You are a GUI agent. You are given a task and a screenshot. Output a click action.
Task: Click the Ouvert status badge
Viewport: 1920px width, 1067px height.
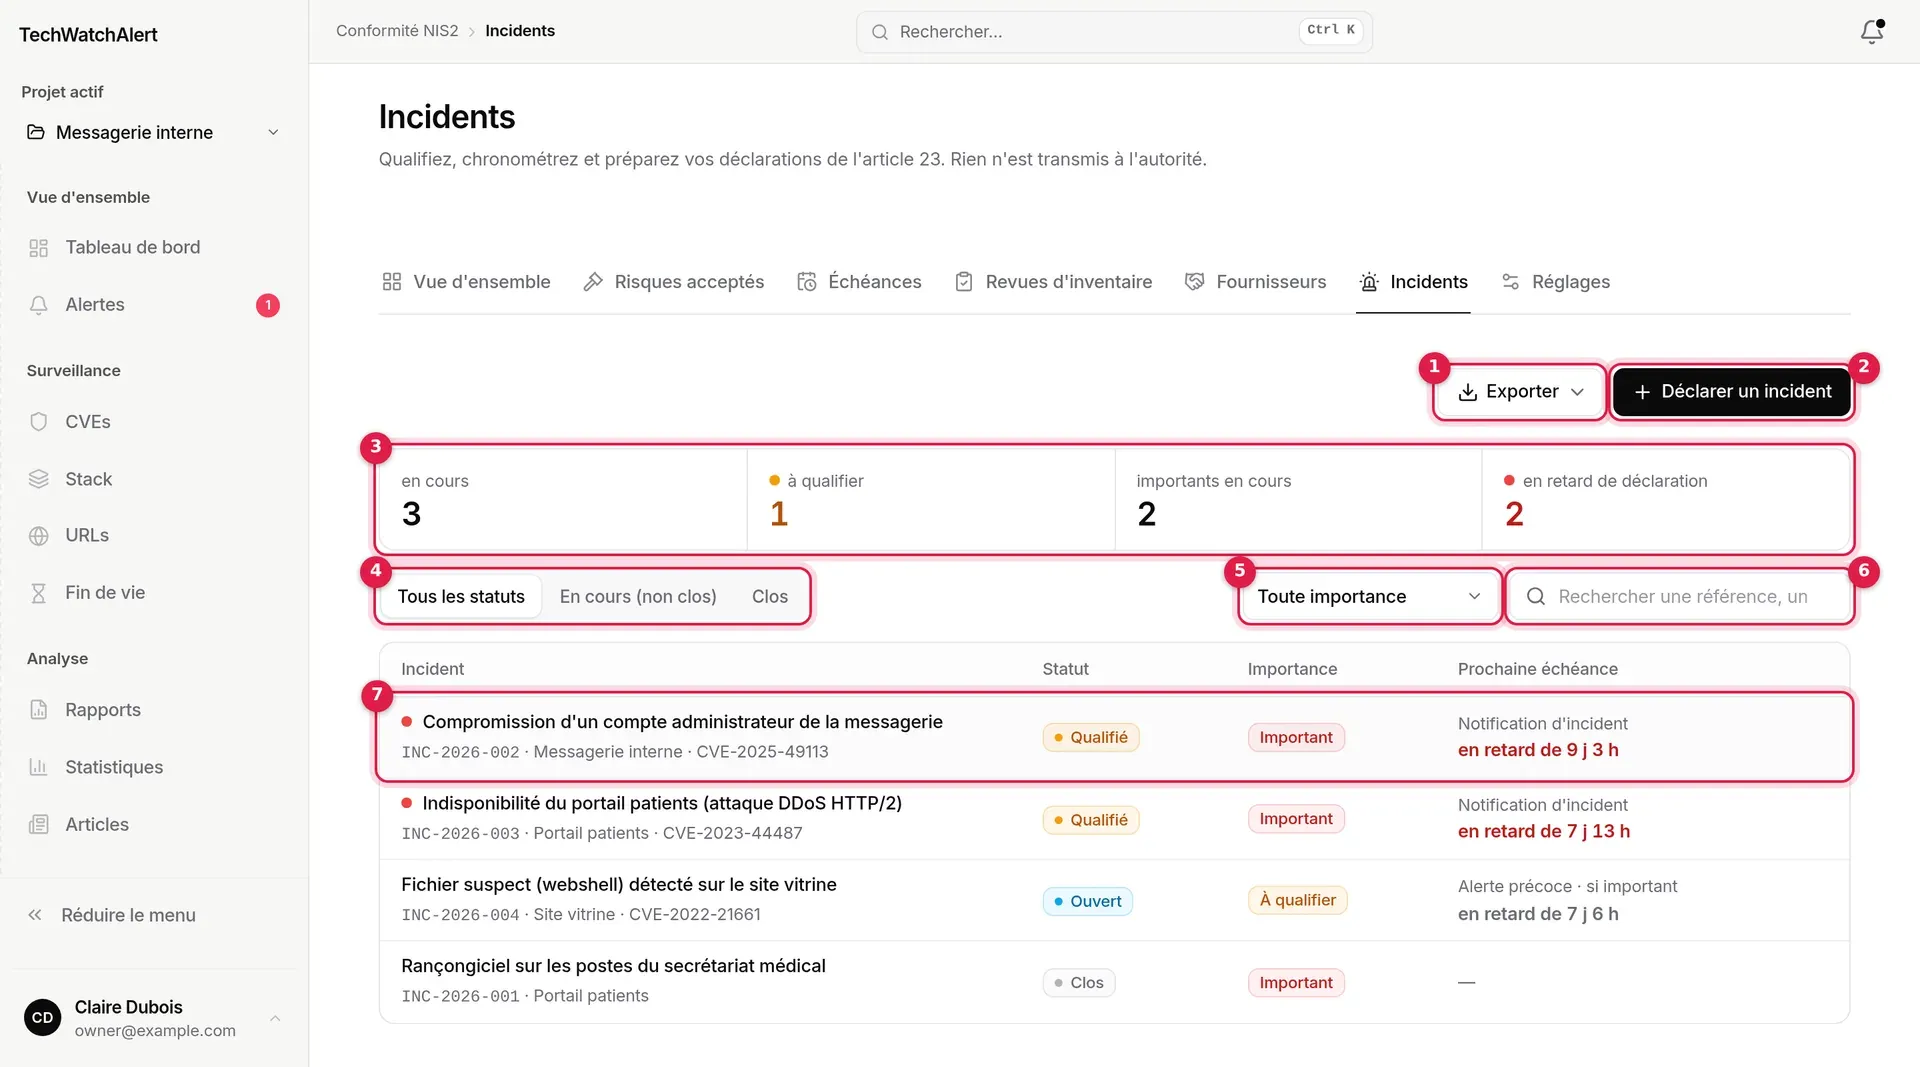pos(1087,901)
